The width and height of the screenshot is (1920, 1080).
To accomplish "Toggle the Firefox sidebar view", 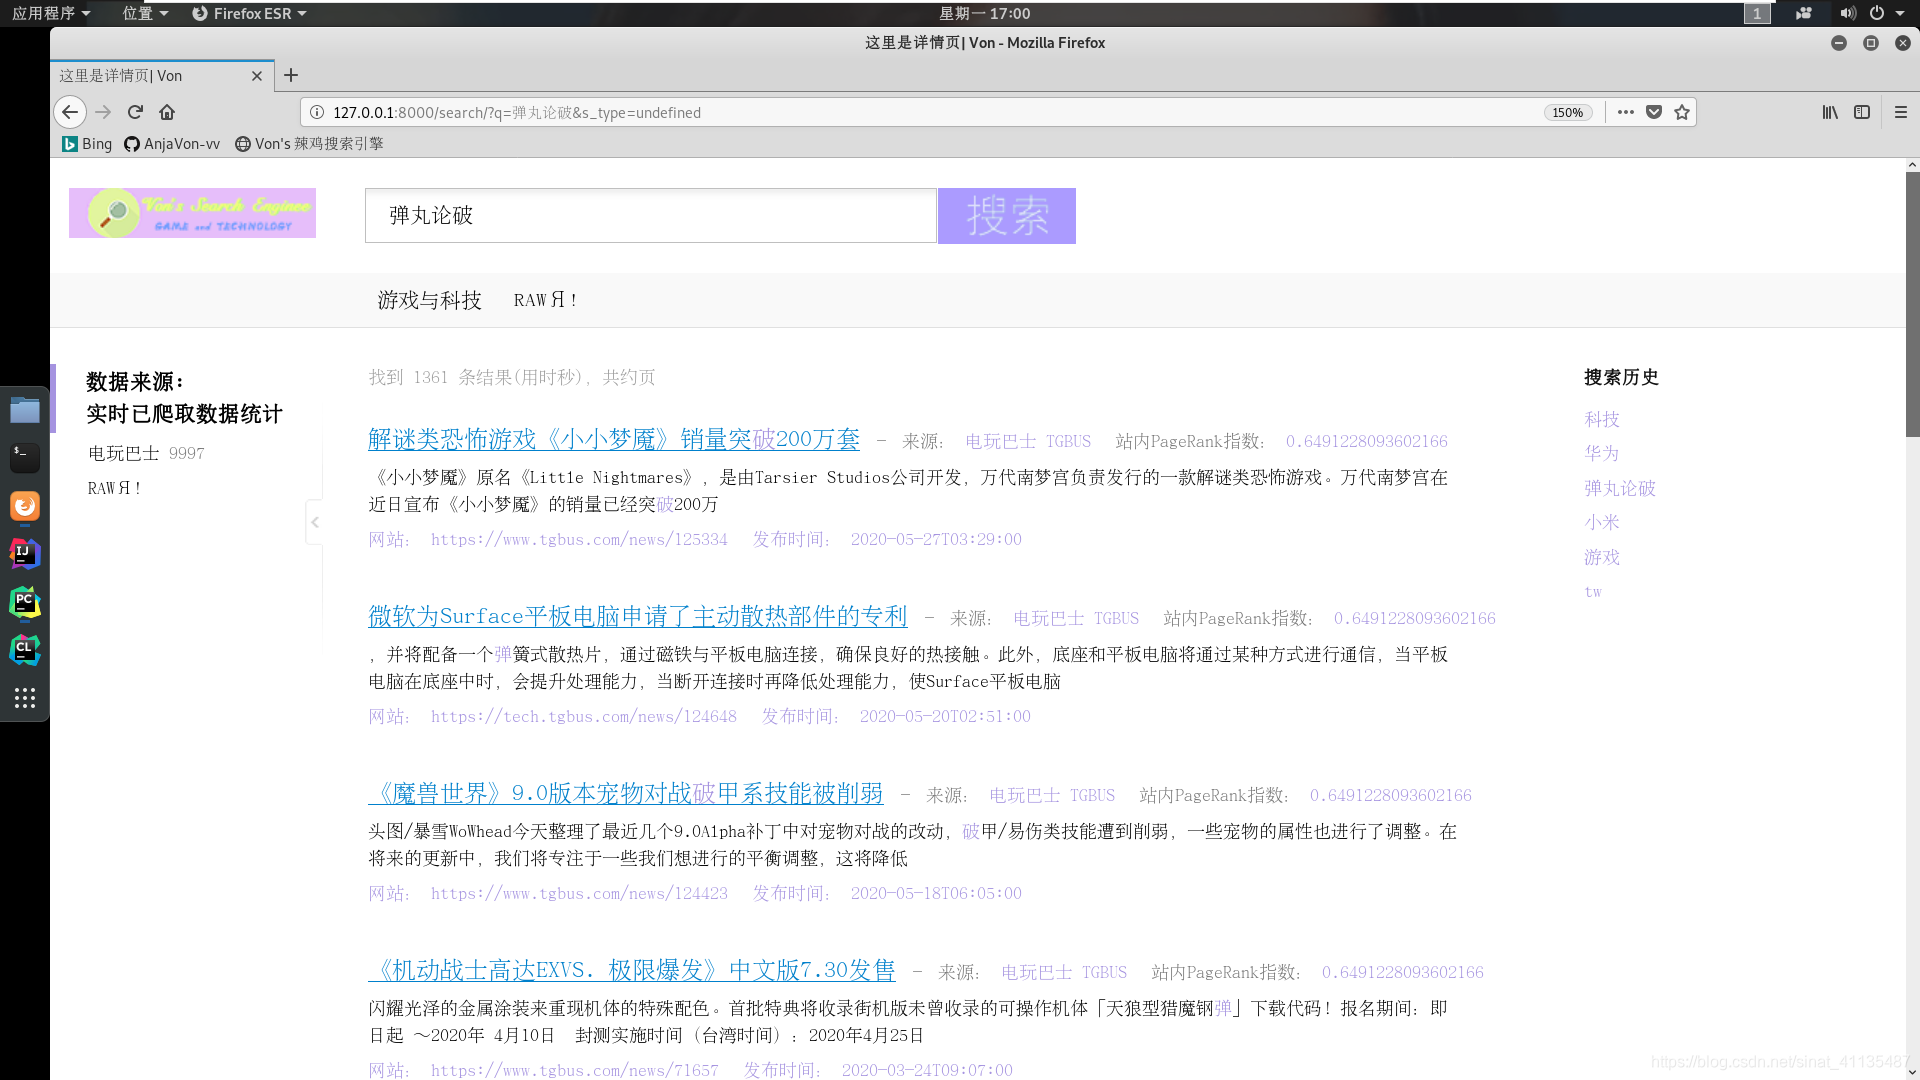I will pos(1862,112).
